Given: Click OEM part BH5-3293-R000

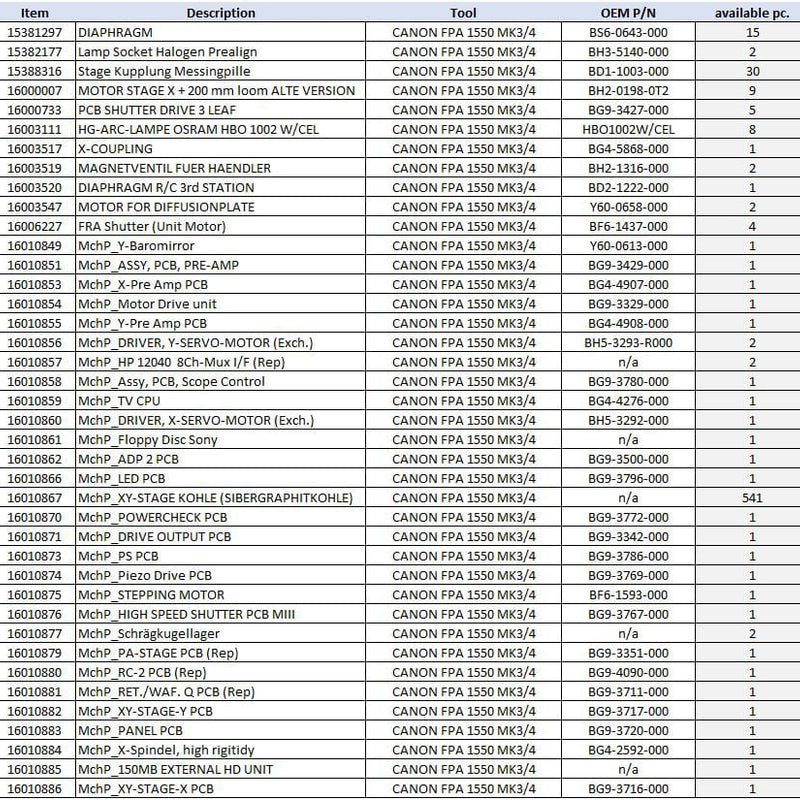Looking at the screenshot, I should pos(628,342).
